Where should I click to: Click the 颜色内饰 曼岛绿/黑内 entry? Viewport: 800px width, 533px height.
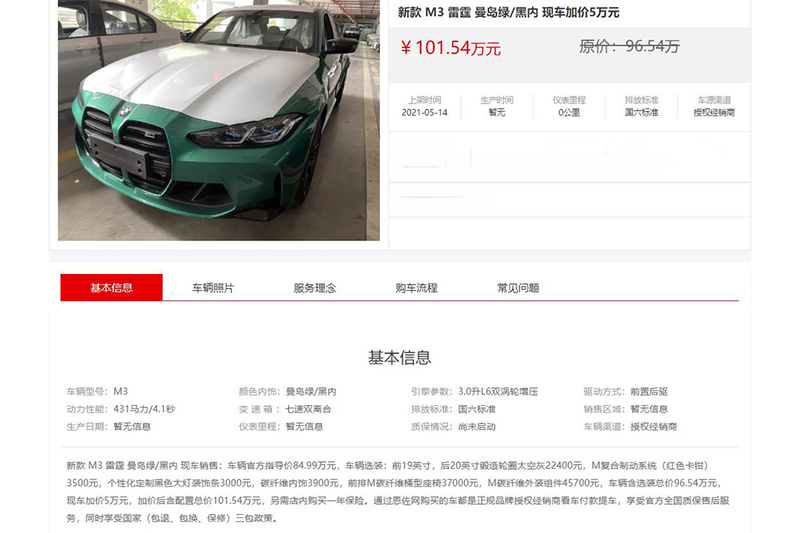[x=287, y=392]
